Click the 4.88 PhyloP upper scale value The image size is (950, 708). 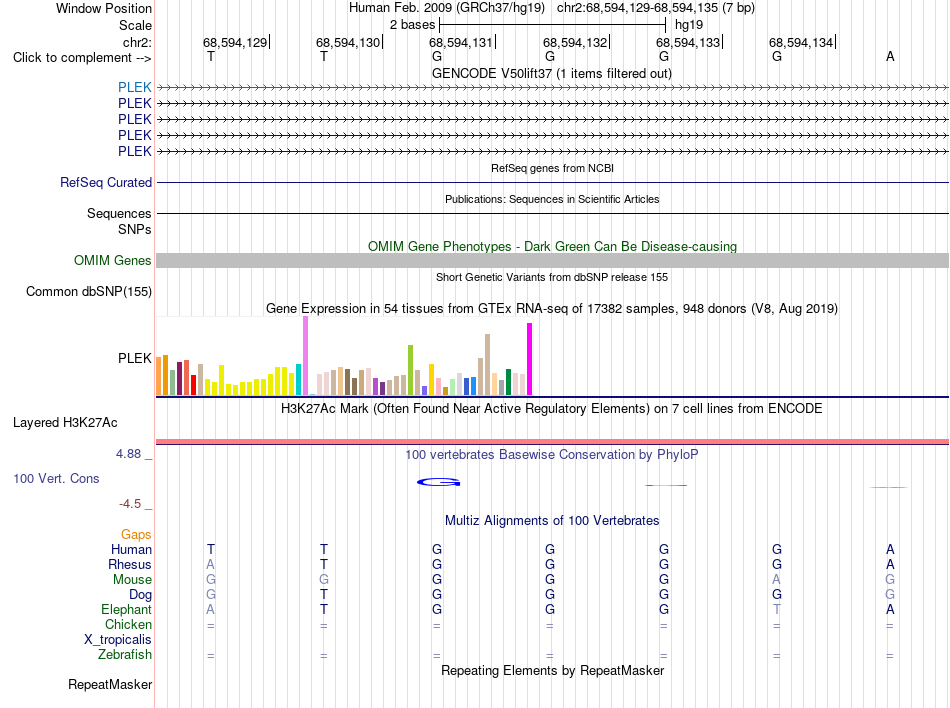tap(128, 454)
